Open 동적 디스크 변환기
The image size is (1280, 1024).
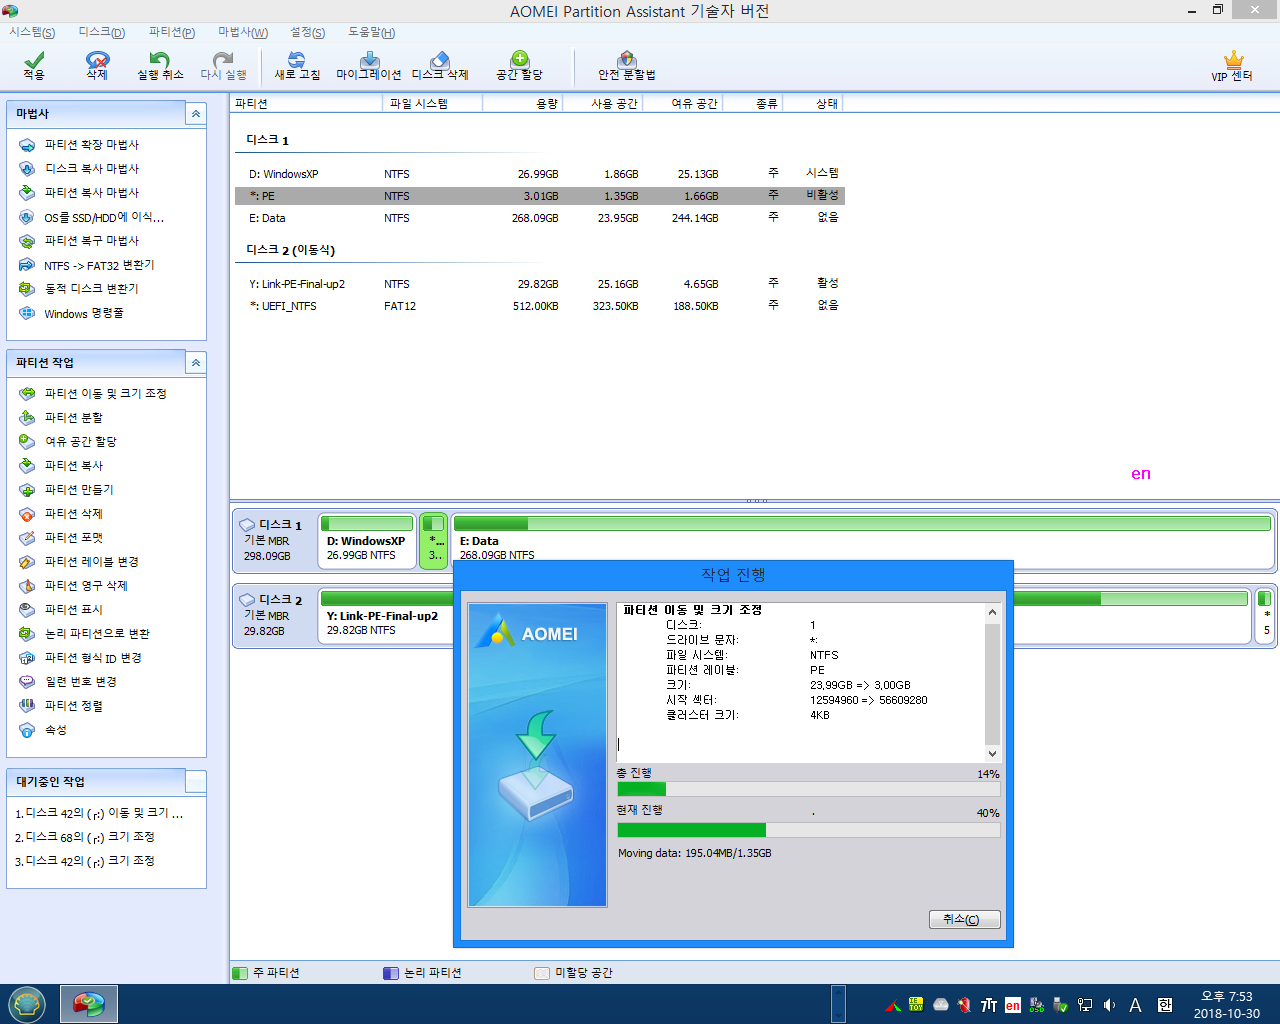click(x=91, y=289)
